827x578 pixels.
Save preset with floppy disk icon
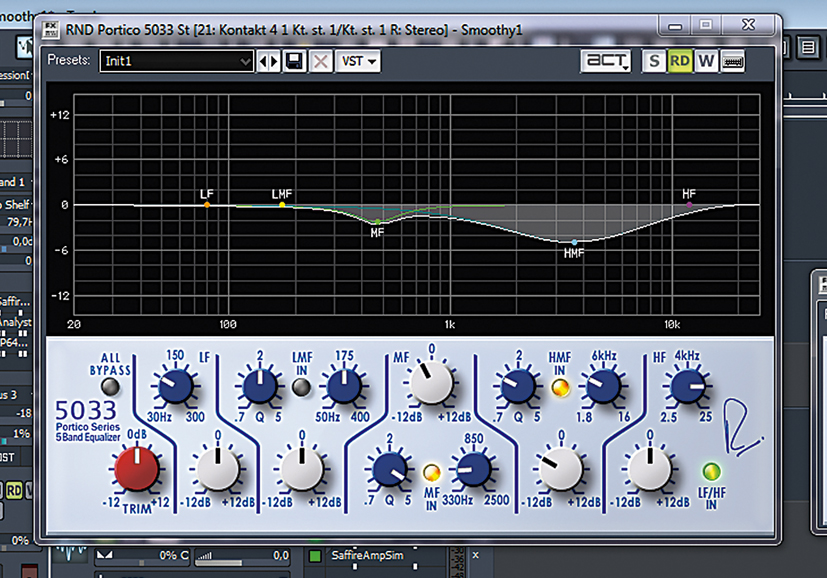(294, 61)
